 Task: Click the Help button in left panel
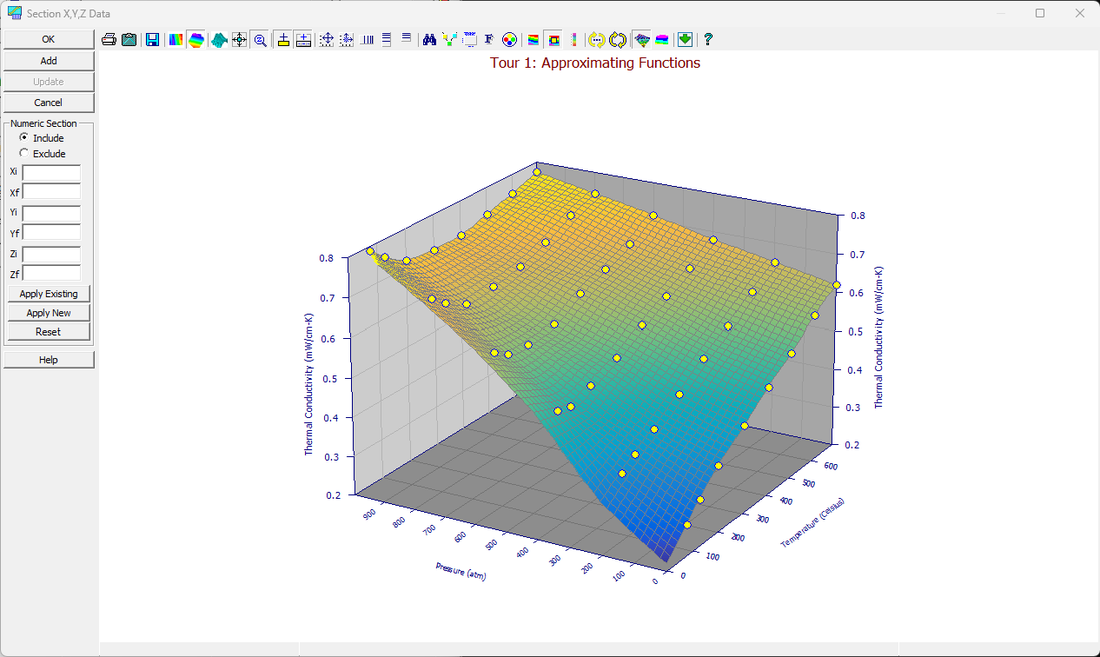[x=48, y=360]
